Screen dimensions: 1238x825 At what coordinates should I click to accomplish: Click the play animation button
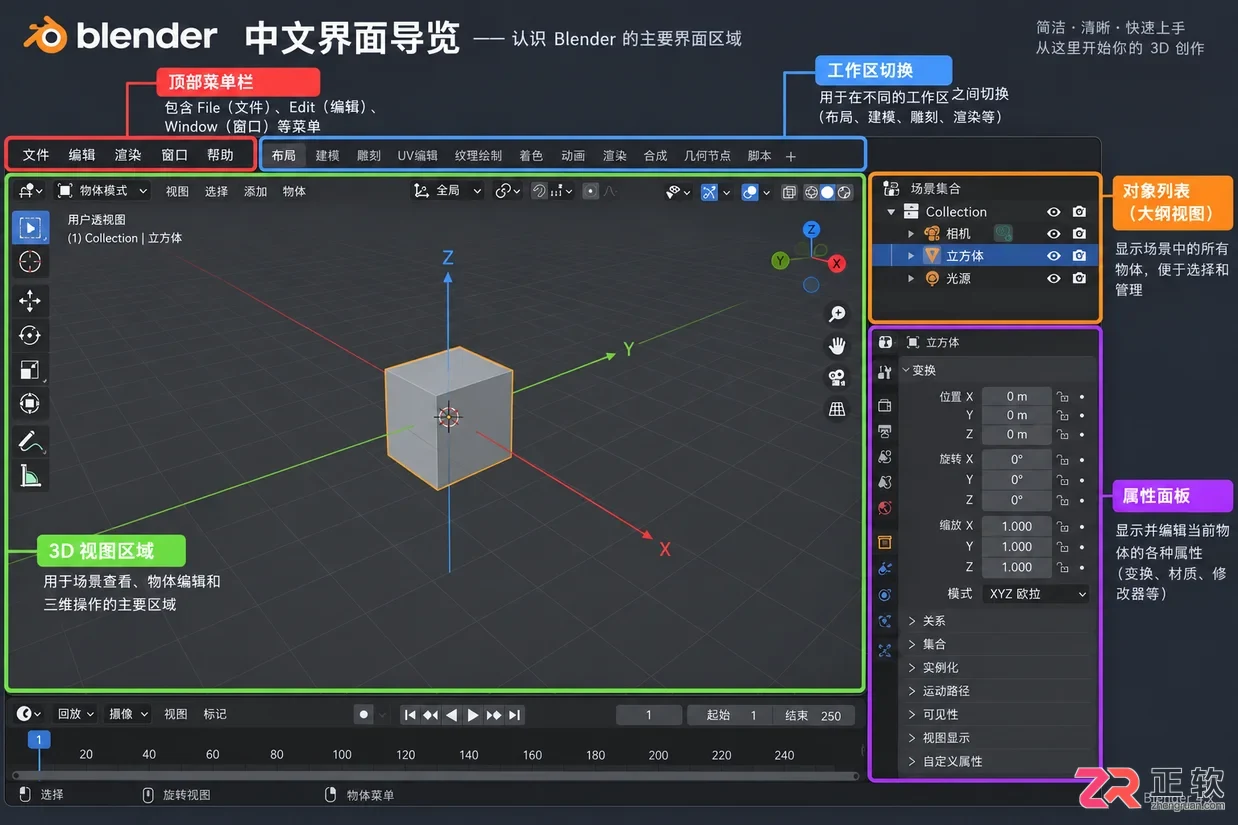(x=473, y=715)
